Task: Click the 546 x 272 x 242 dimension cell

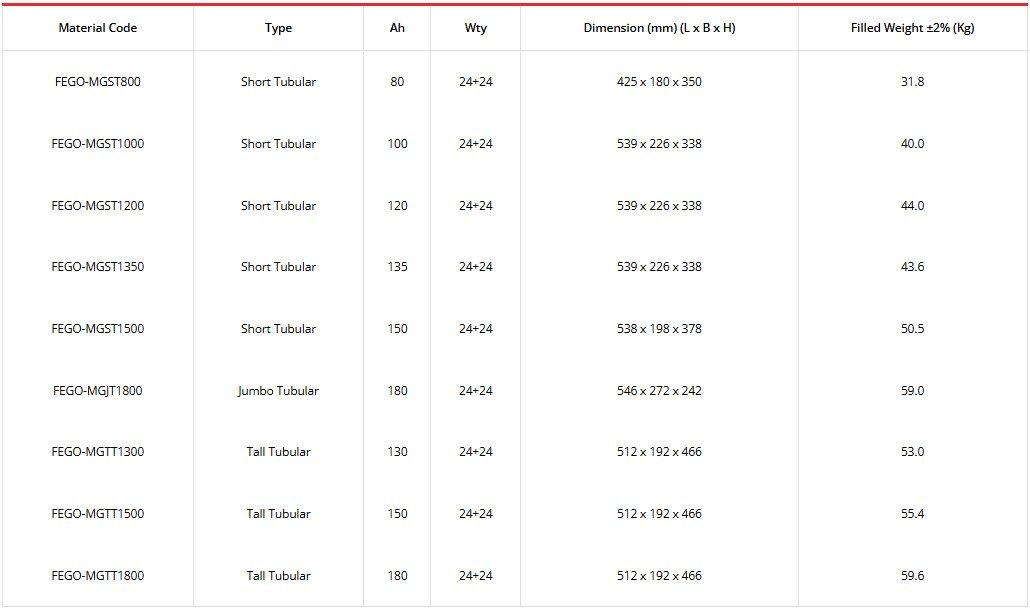Action: coord(659,391)
